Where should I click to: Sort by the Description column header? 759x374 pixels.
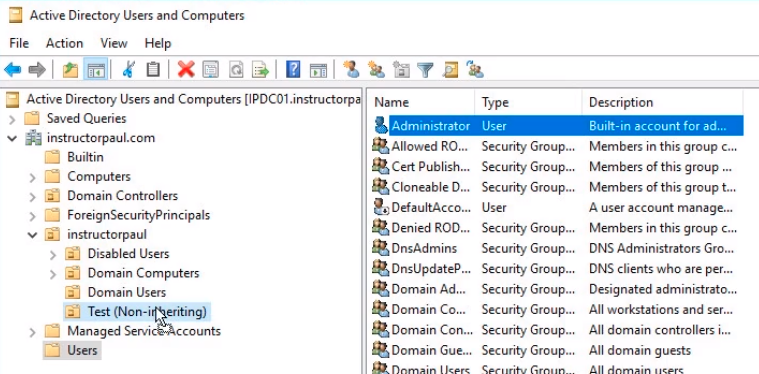pyautogui.click(x=663, y=102)
